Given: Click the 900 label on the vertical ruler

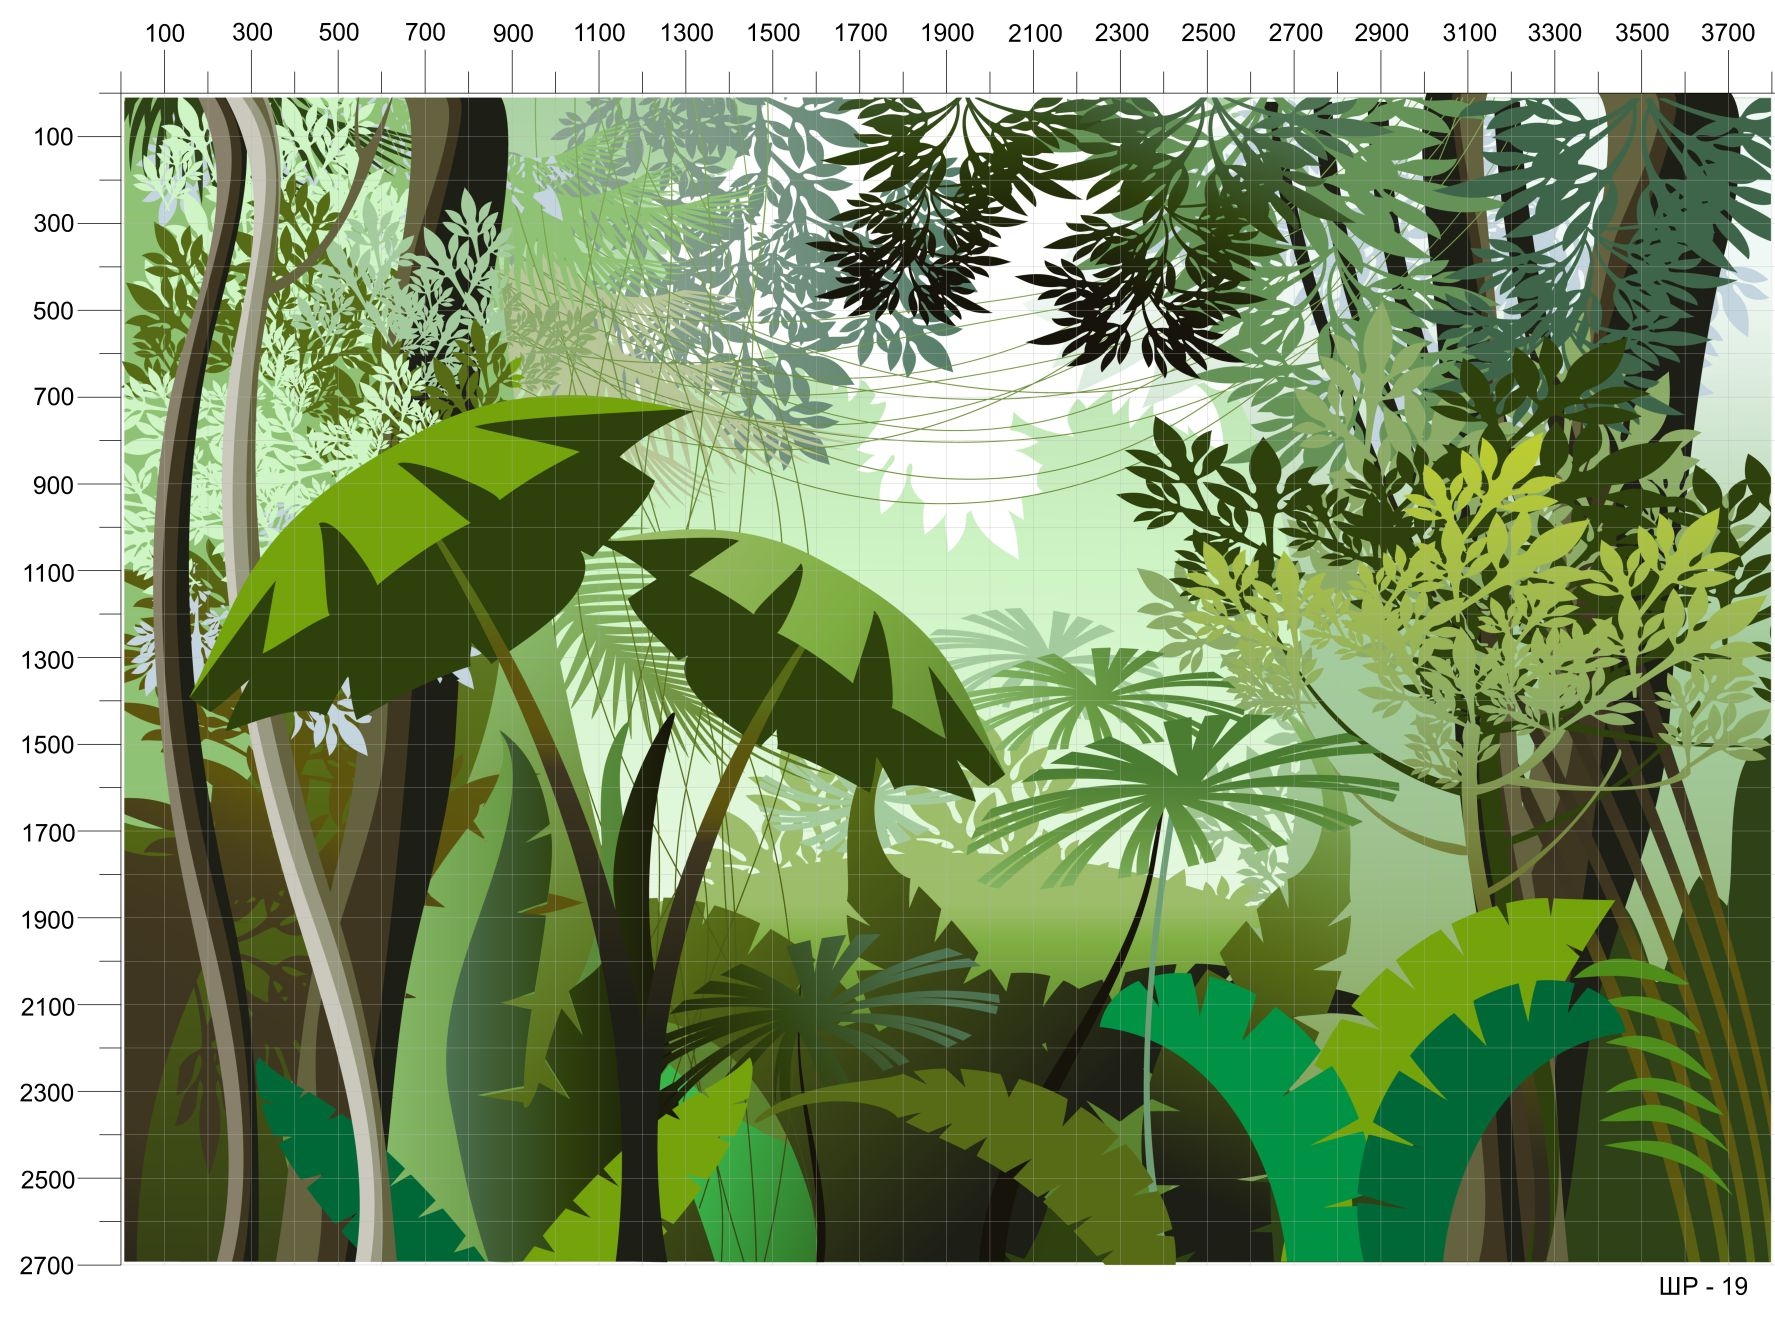Looking at the screenshot, I should [x=54, y=486].
